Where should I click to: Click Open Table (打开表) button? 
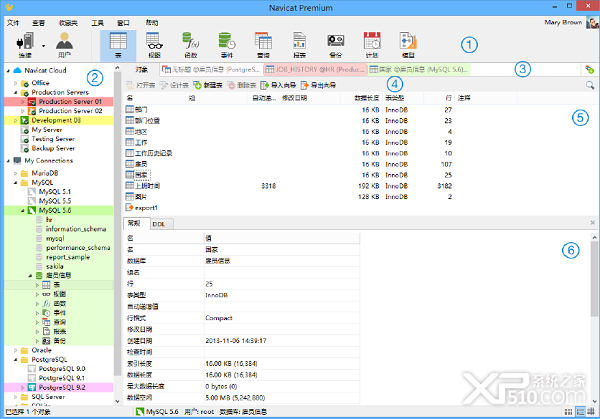click(140, 85)
